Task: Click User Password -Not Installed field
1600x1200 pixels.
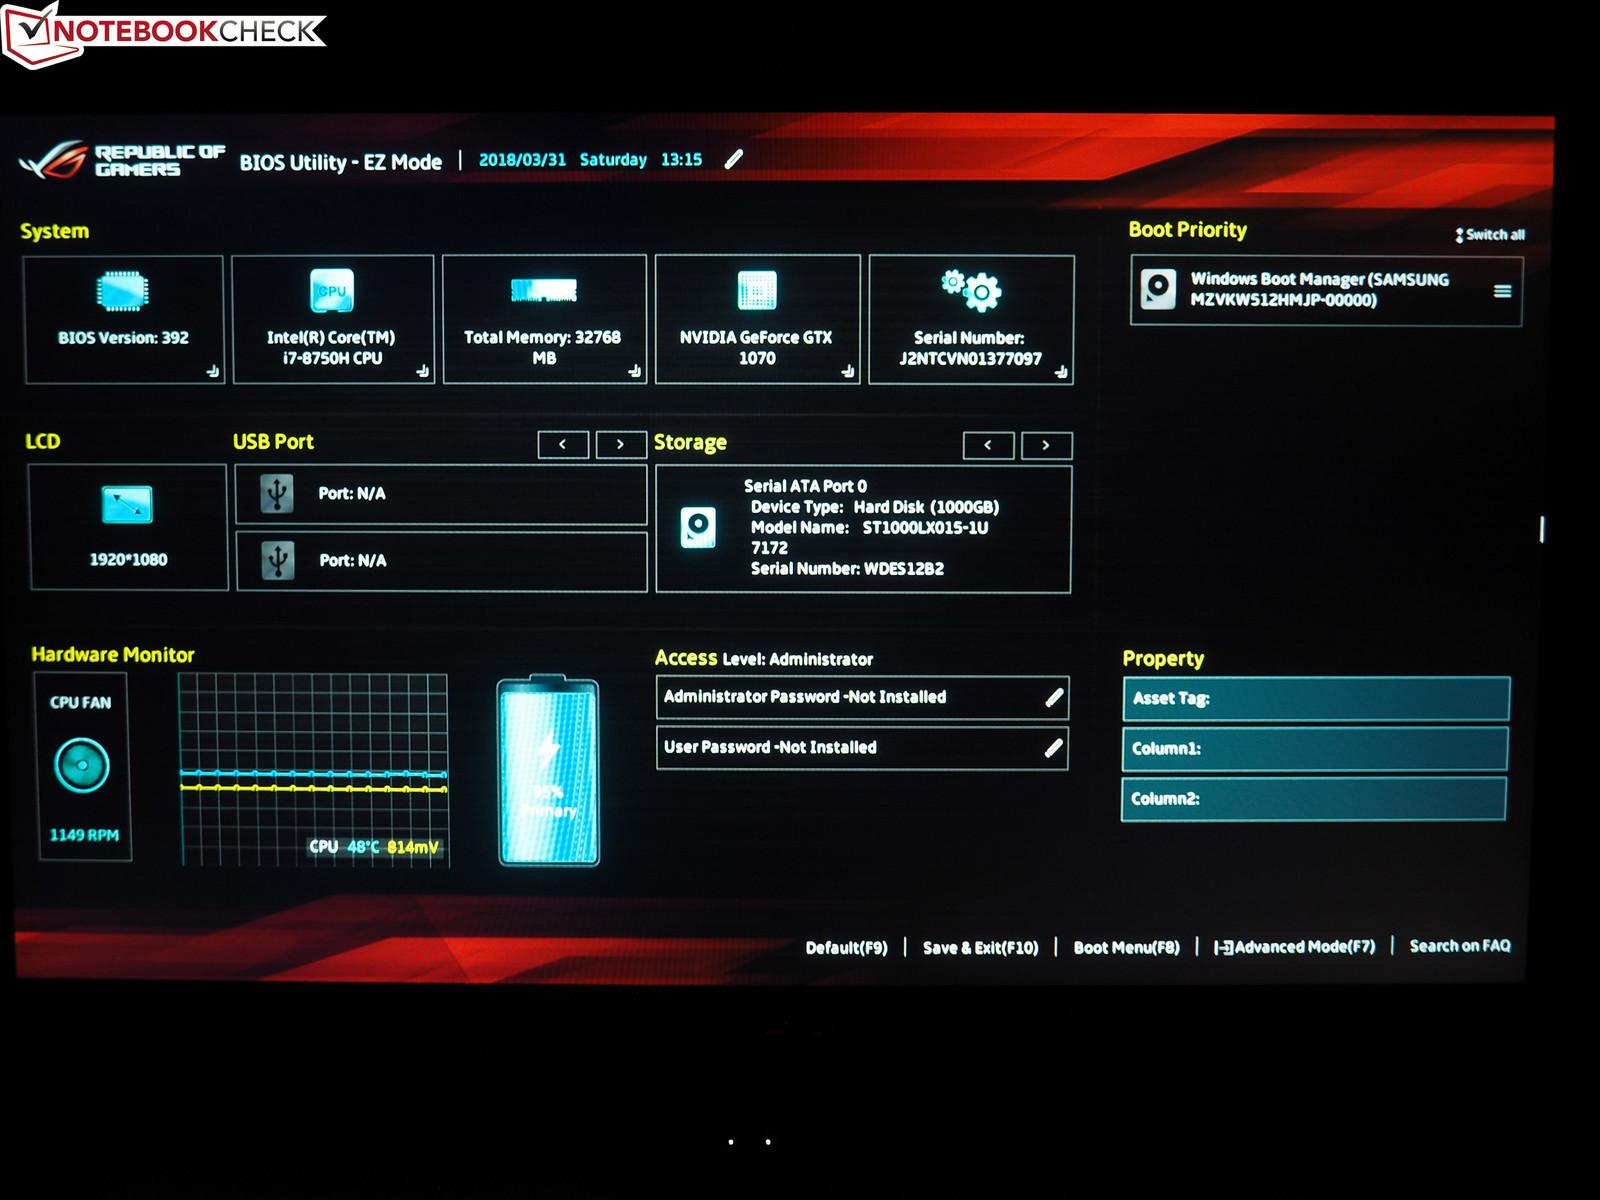Action: point(862,748)
